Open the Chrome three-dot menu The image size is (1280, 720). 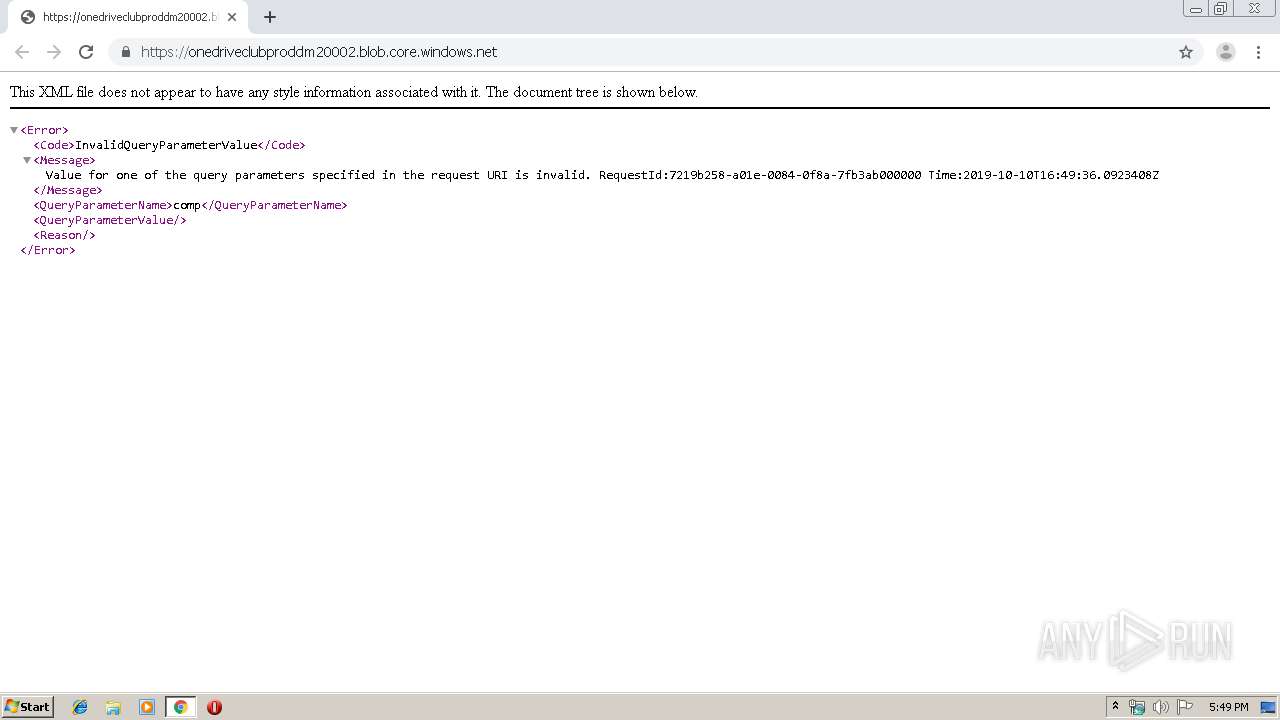point(1259,52)
